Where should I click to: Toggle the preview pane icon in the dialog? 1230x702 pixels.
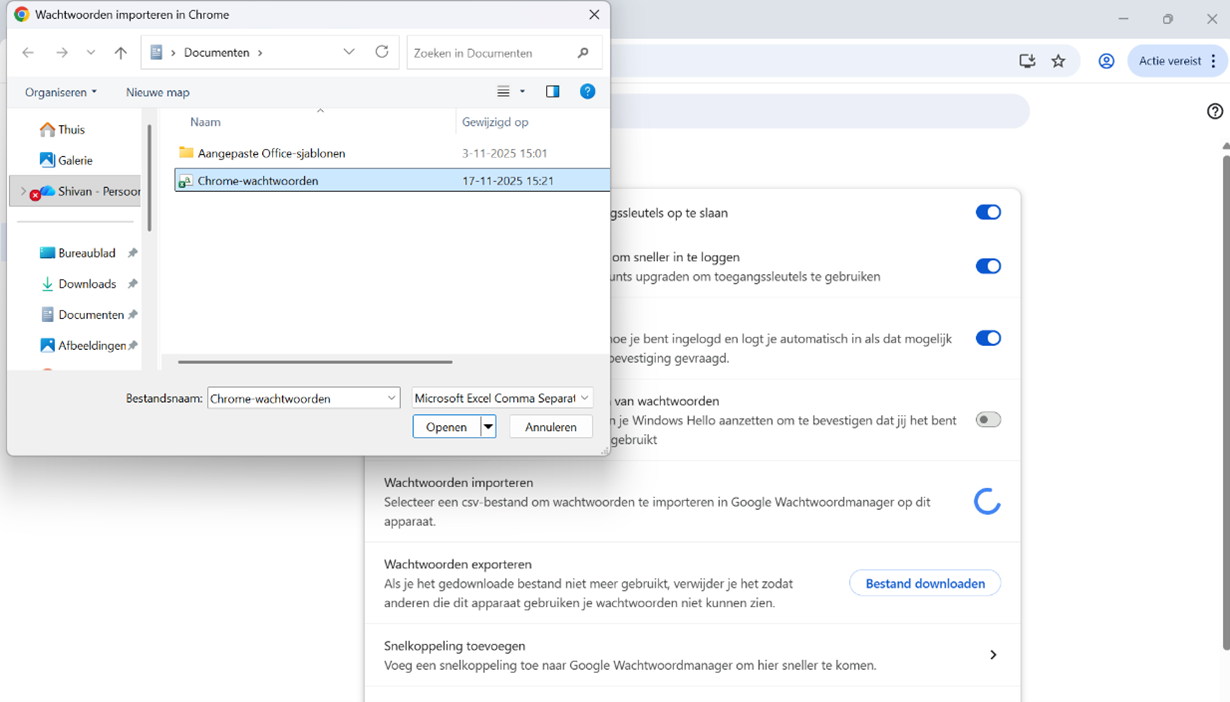pos(552,91)
